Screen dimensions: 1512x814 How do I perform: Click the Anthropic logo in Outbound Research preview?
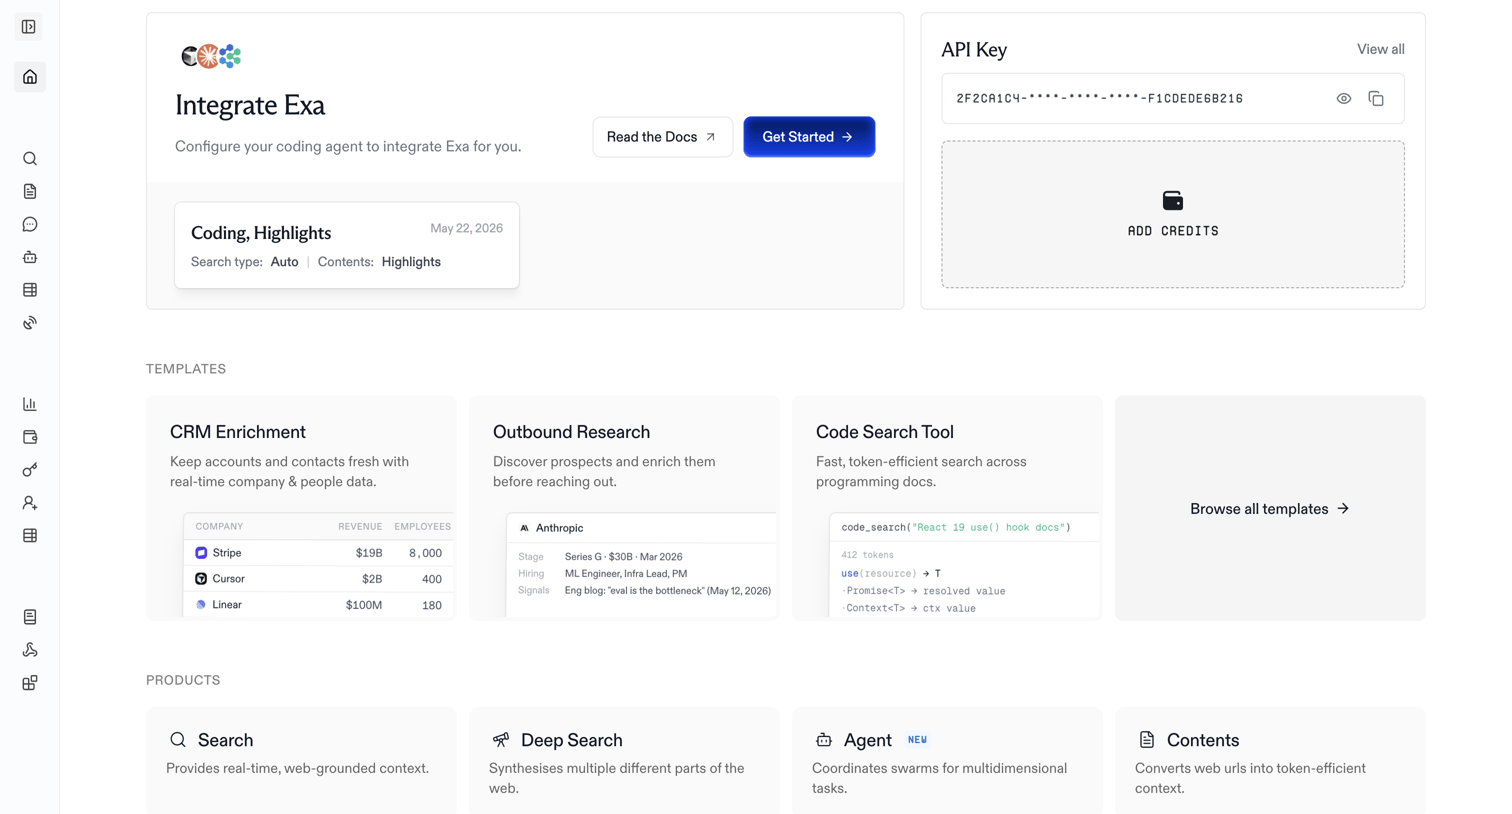524,528
